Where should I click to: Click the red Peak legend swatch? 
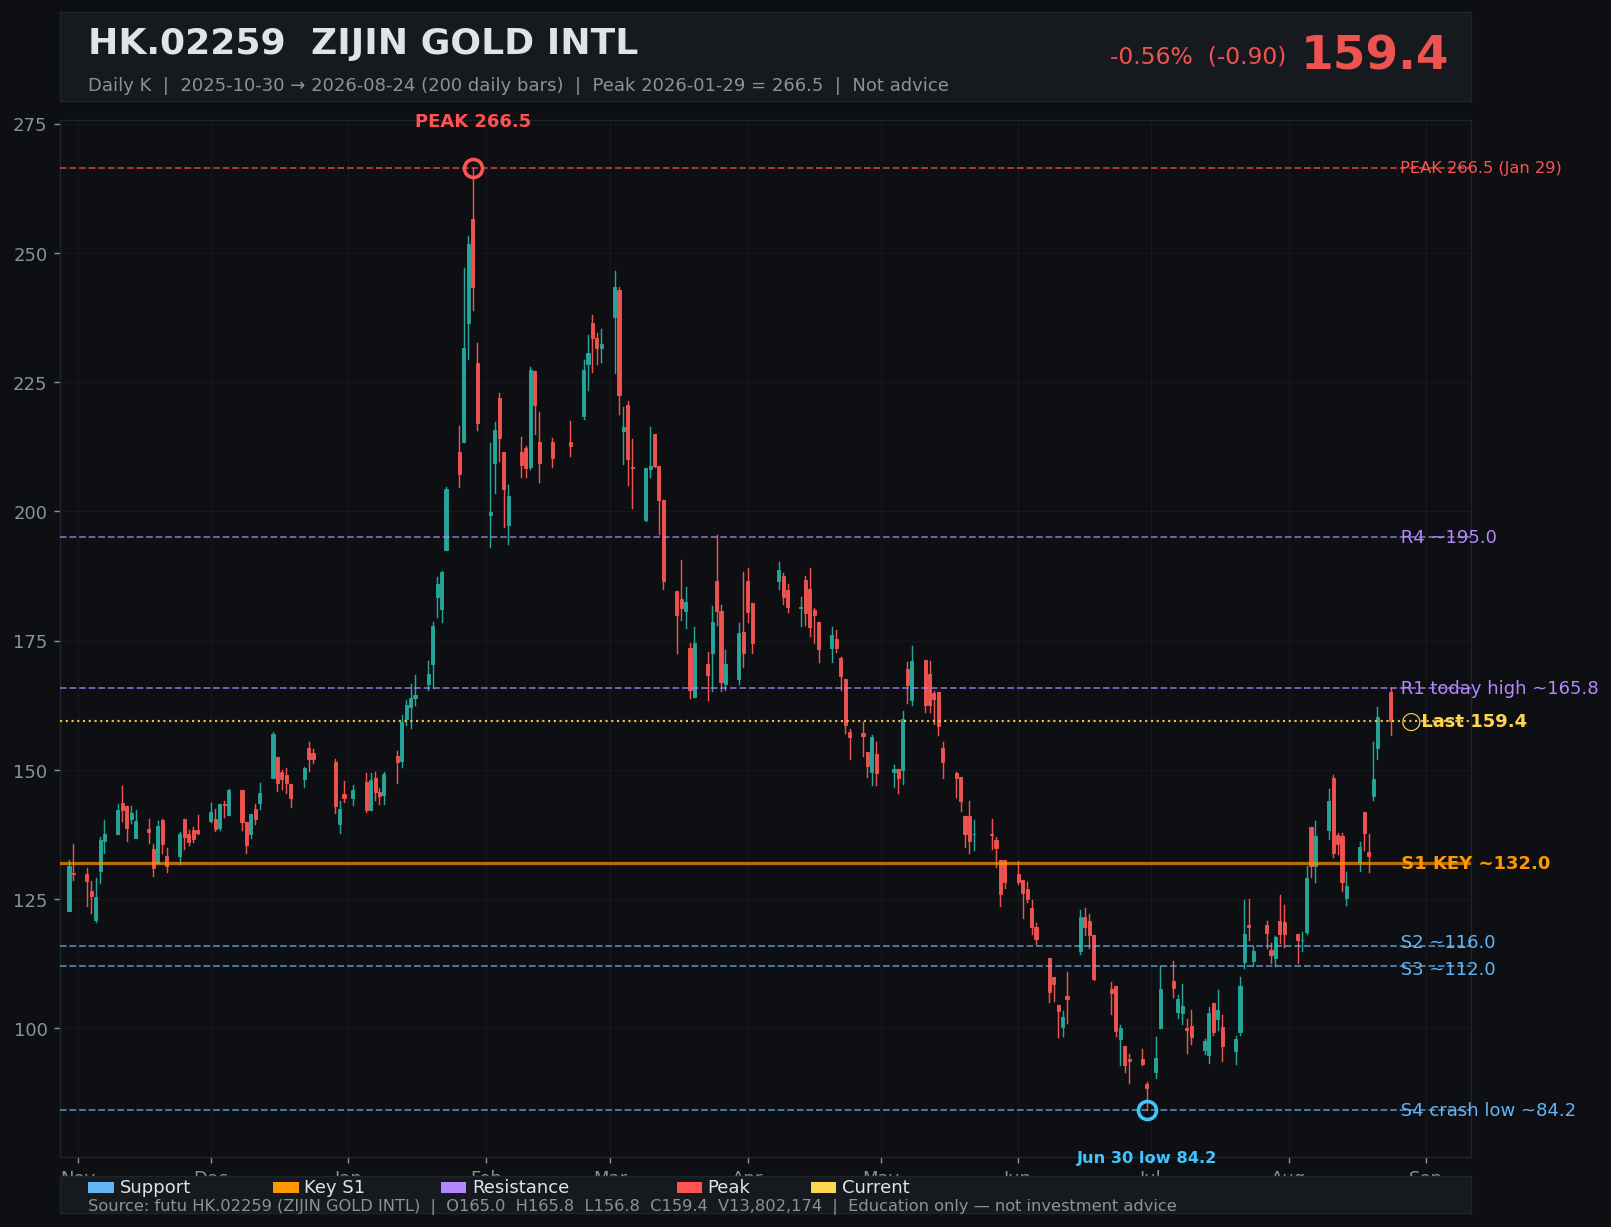point(690,1188)
